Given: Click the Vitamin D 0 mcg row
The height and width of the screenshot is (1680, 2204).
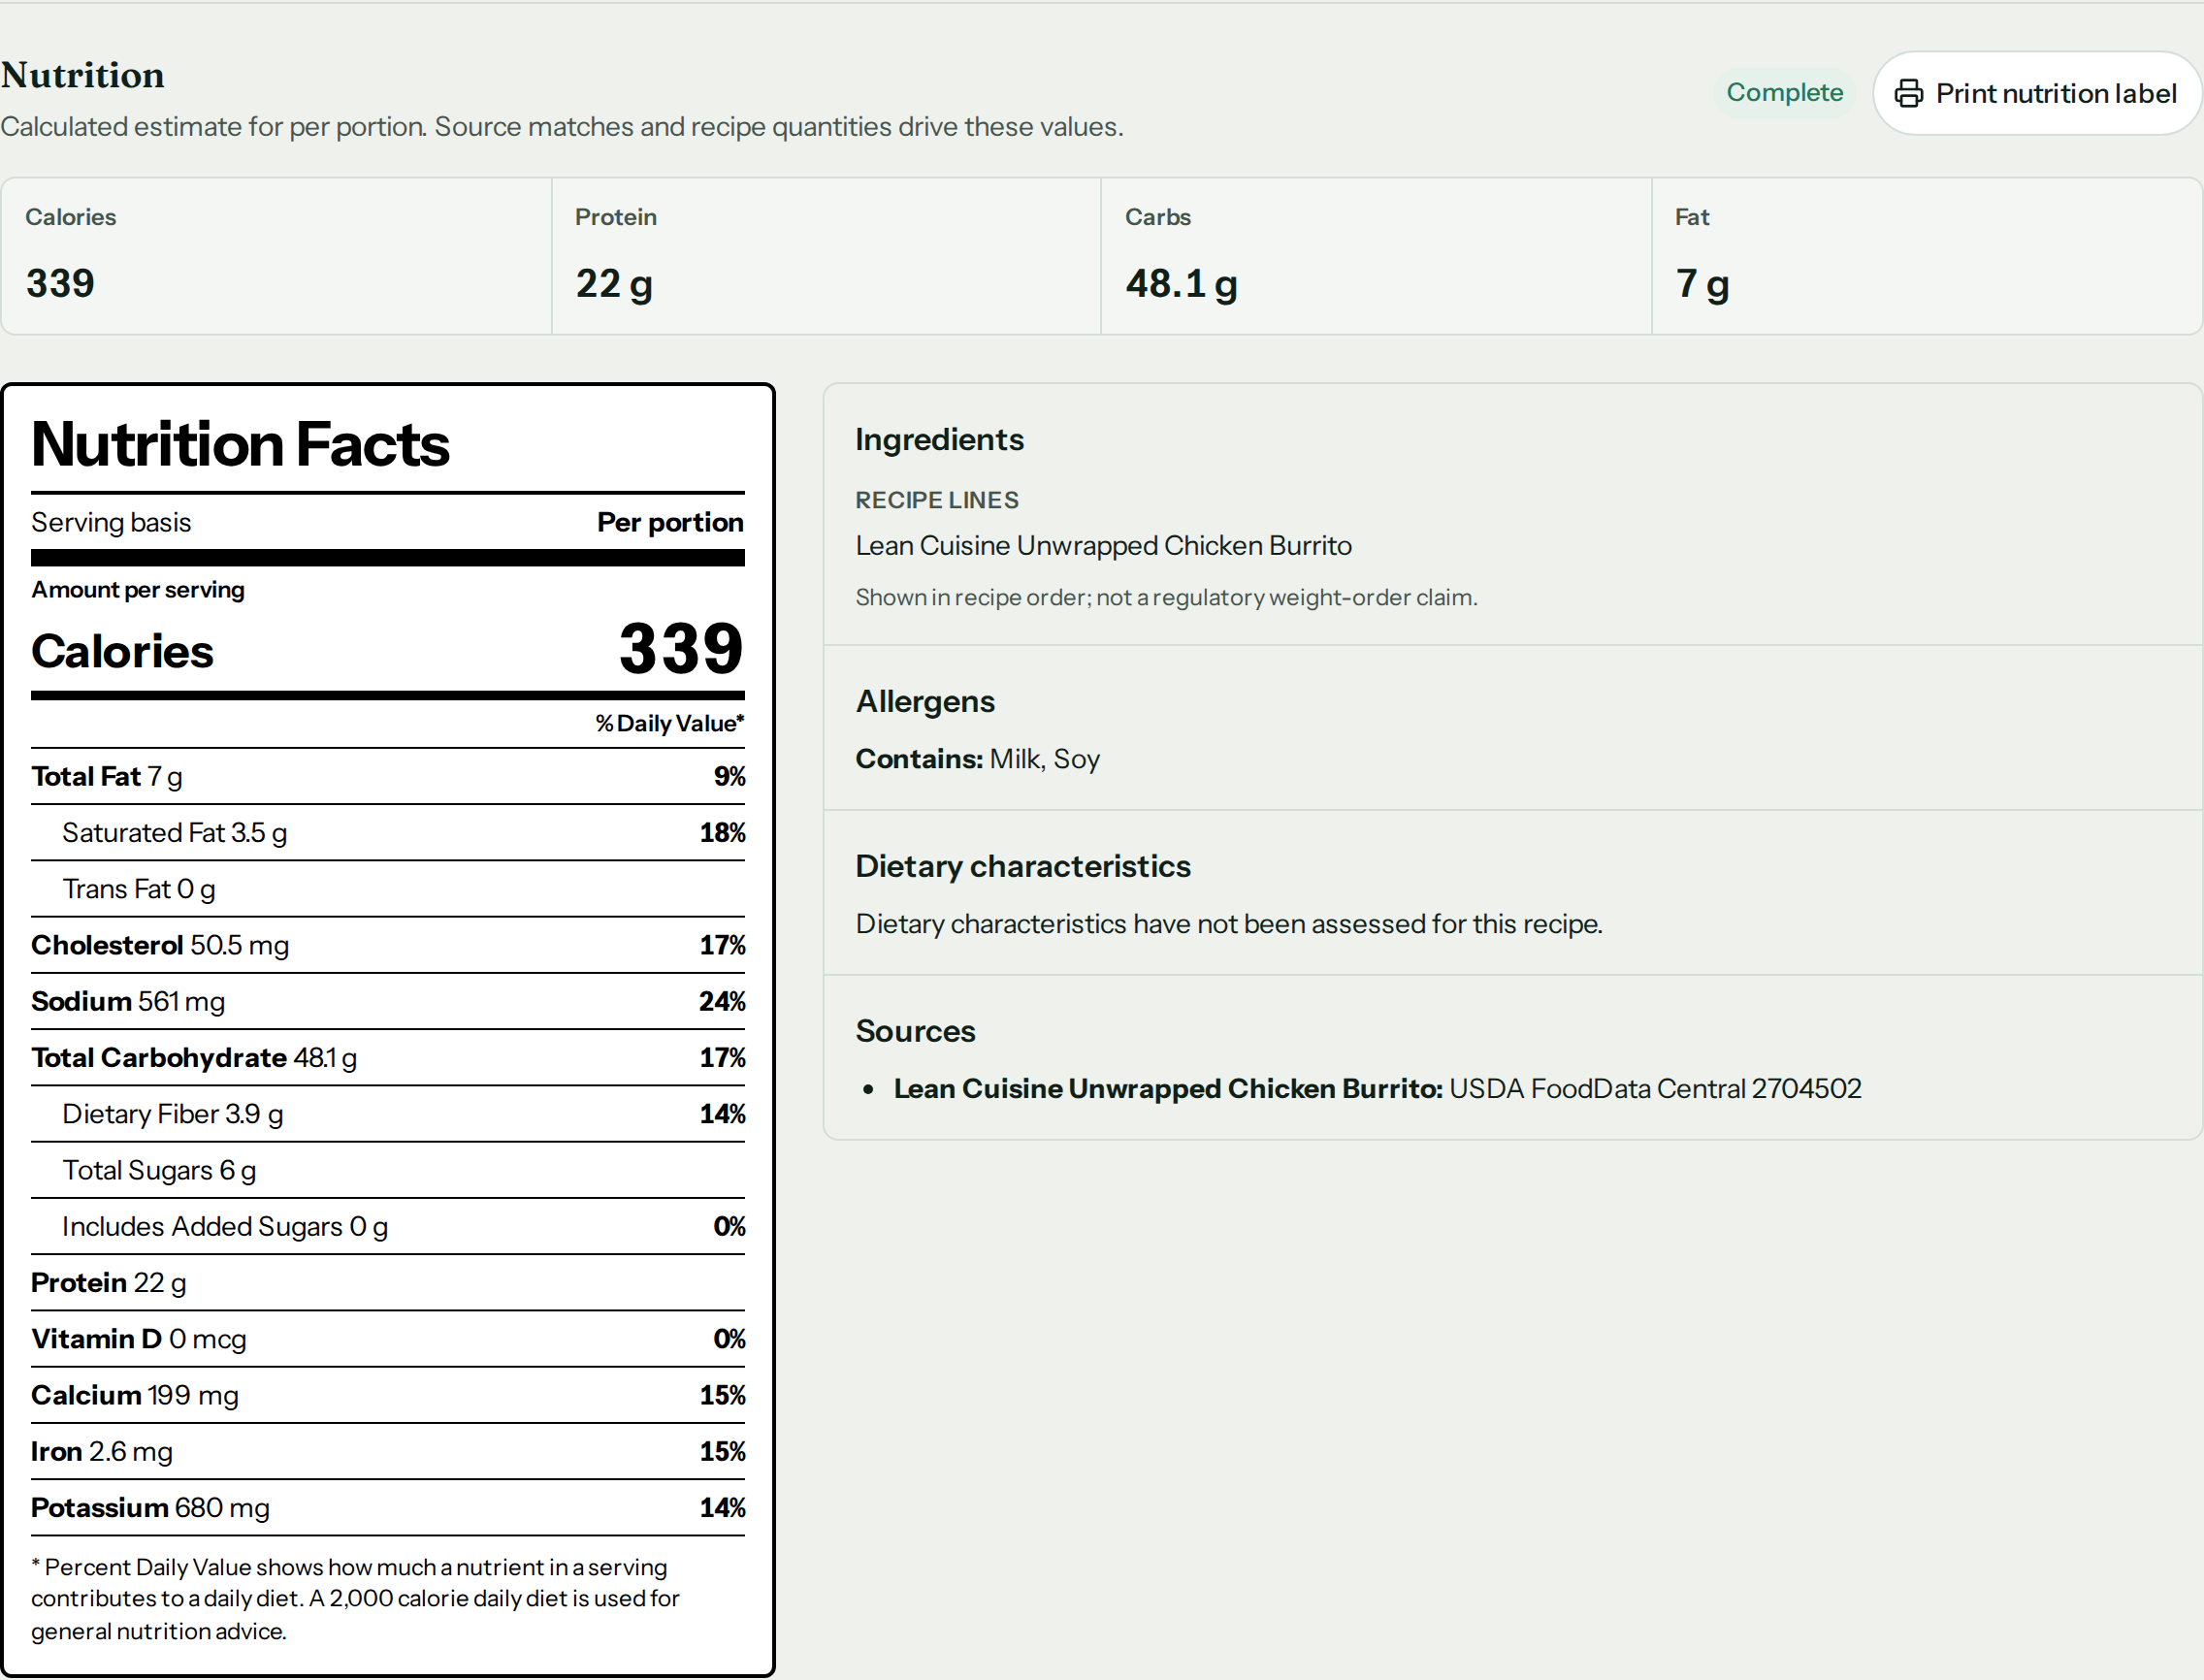Looking at the screenshot, I should tap(388, 1338).
